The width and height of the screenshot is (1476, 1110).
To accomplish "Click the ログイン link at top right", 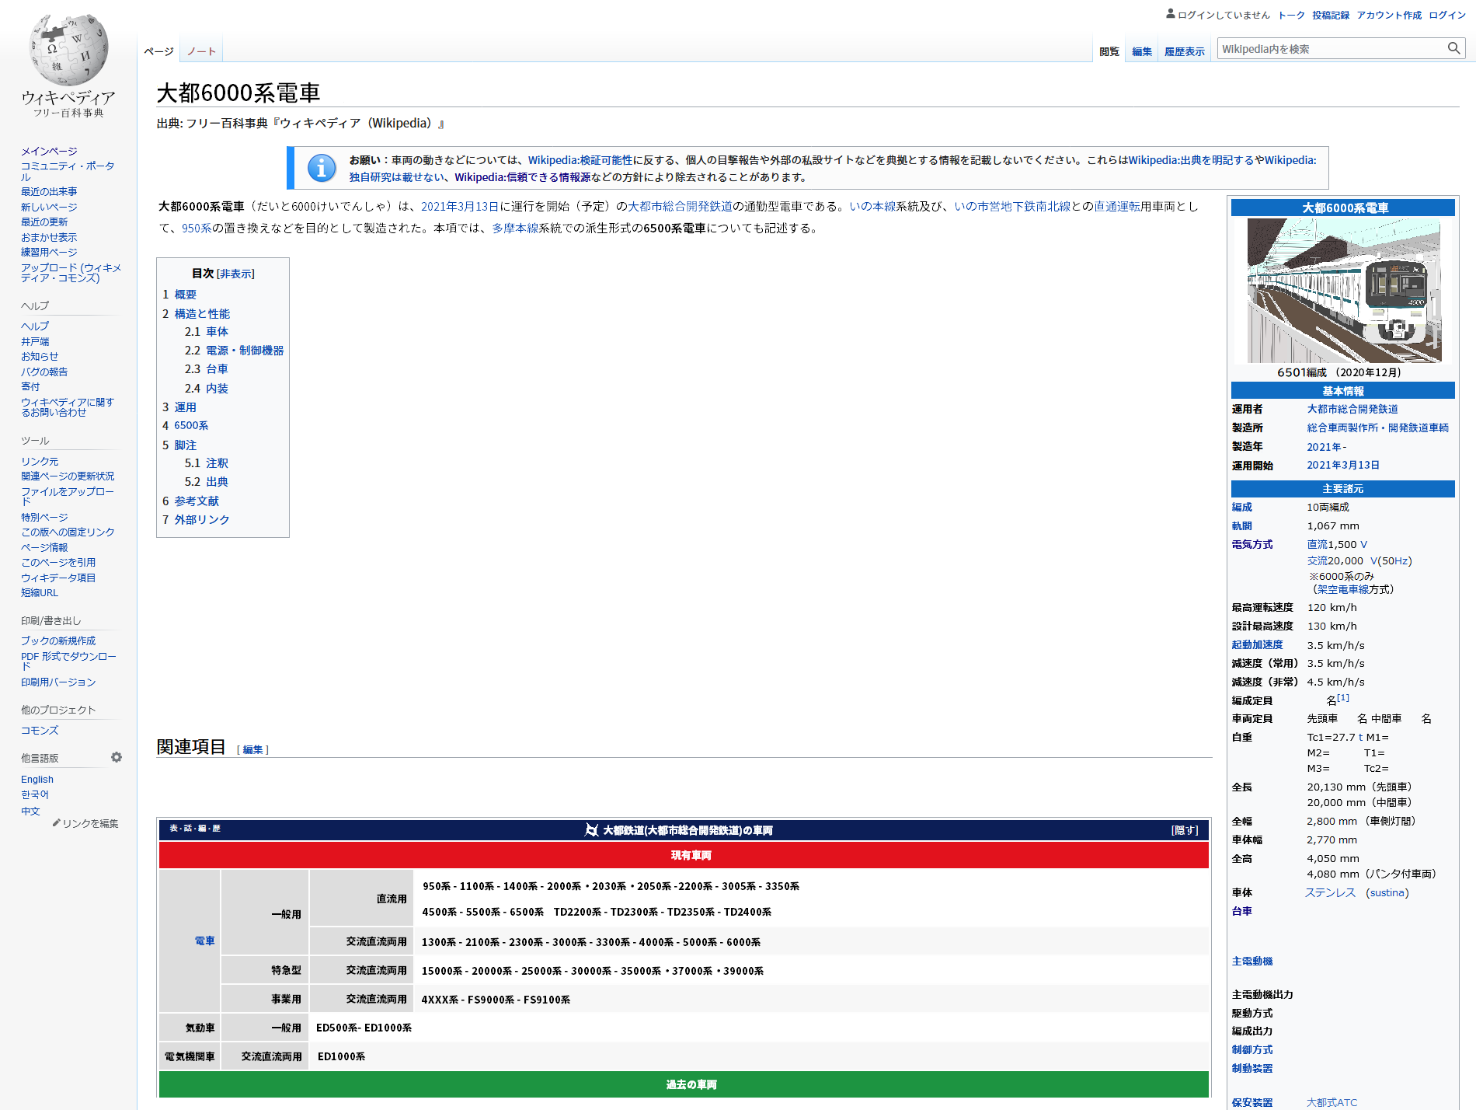I will point(1446,15).
